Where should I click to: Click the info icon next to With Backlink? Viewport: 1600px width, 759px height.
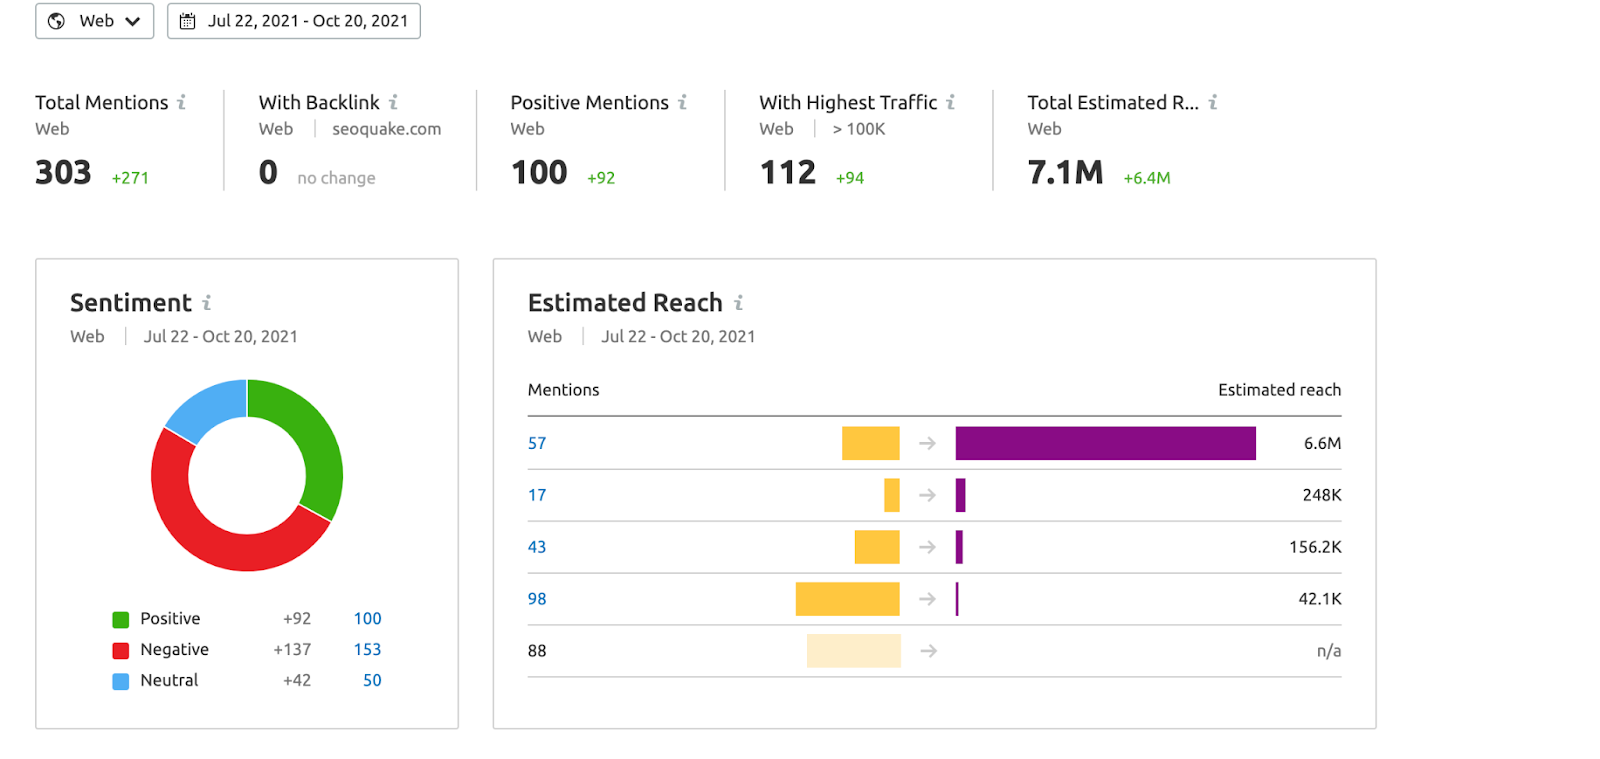tap(393, 102)
